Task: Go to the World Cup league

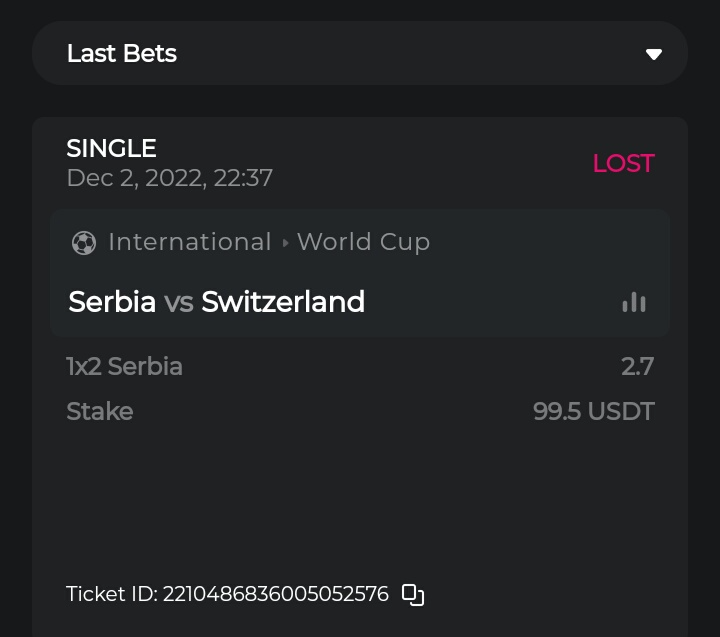Action: coord(363,242)
